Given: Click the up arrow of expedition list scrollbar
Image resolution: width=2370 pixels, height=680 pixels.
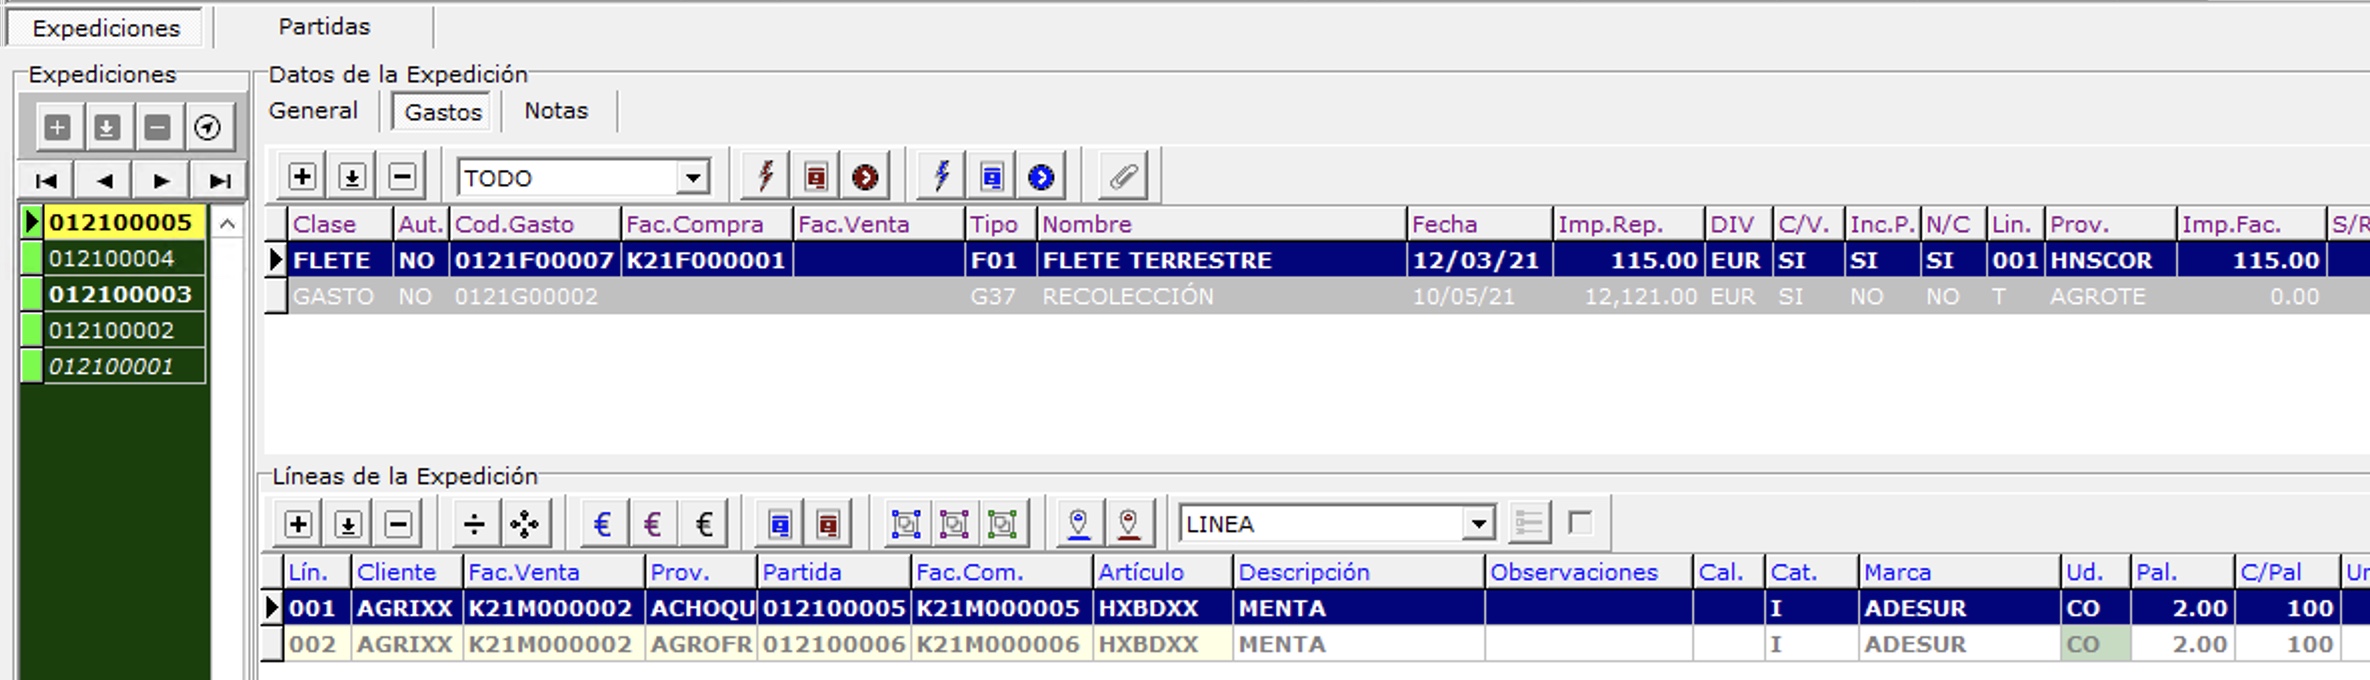Looking at the screenshot, I should coord(228,224).
